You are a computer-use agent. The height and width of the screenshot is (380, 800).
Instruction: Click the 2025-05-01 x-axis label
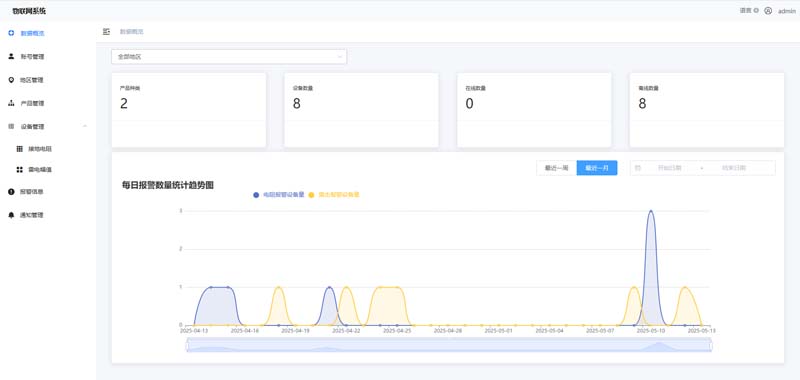tap(498, 331)
